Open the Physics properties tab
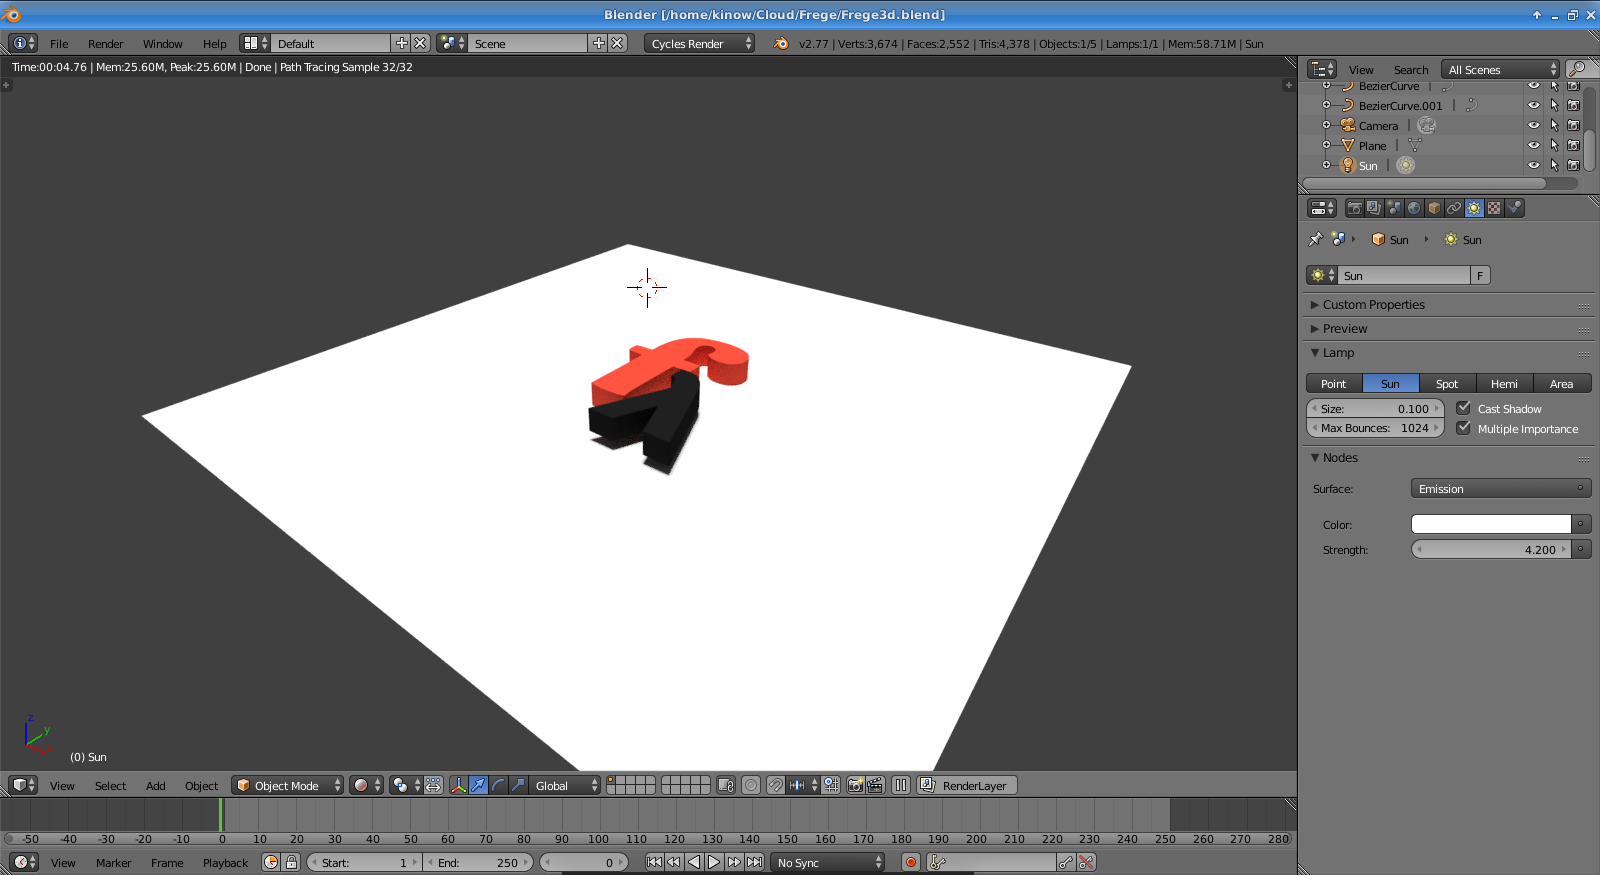The image size is (1600, 875). coord(1515,208)
